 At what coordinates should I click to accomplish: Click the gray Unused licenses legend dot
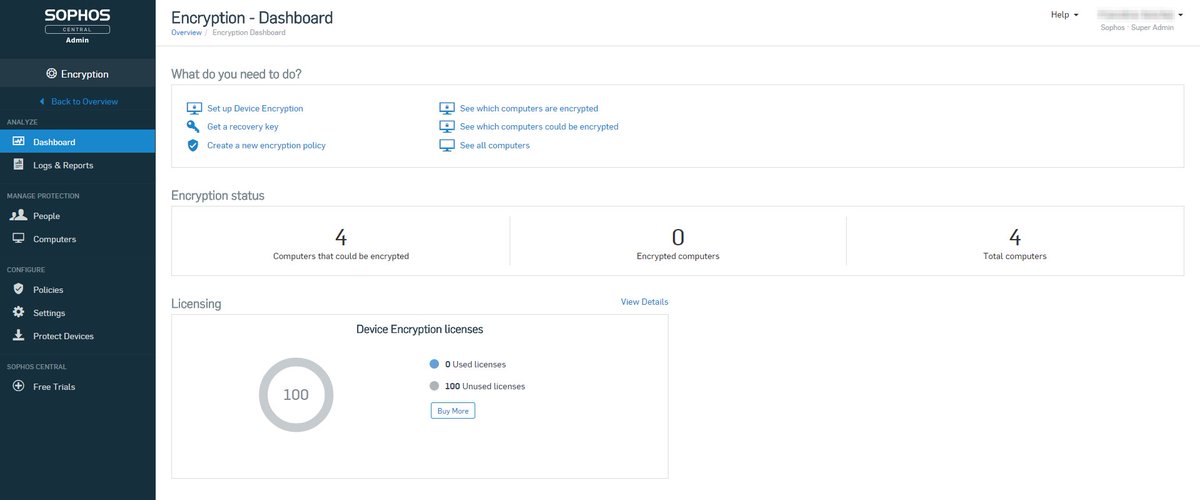point(434,386)
